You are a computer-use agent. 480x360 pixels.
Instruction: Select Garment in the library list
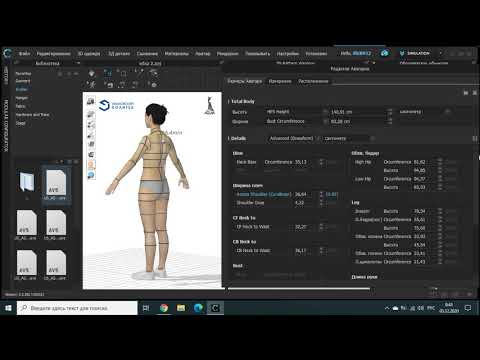pyautogui.click(x=23, y=81)
